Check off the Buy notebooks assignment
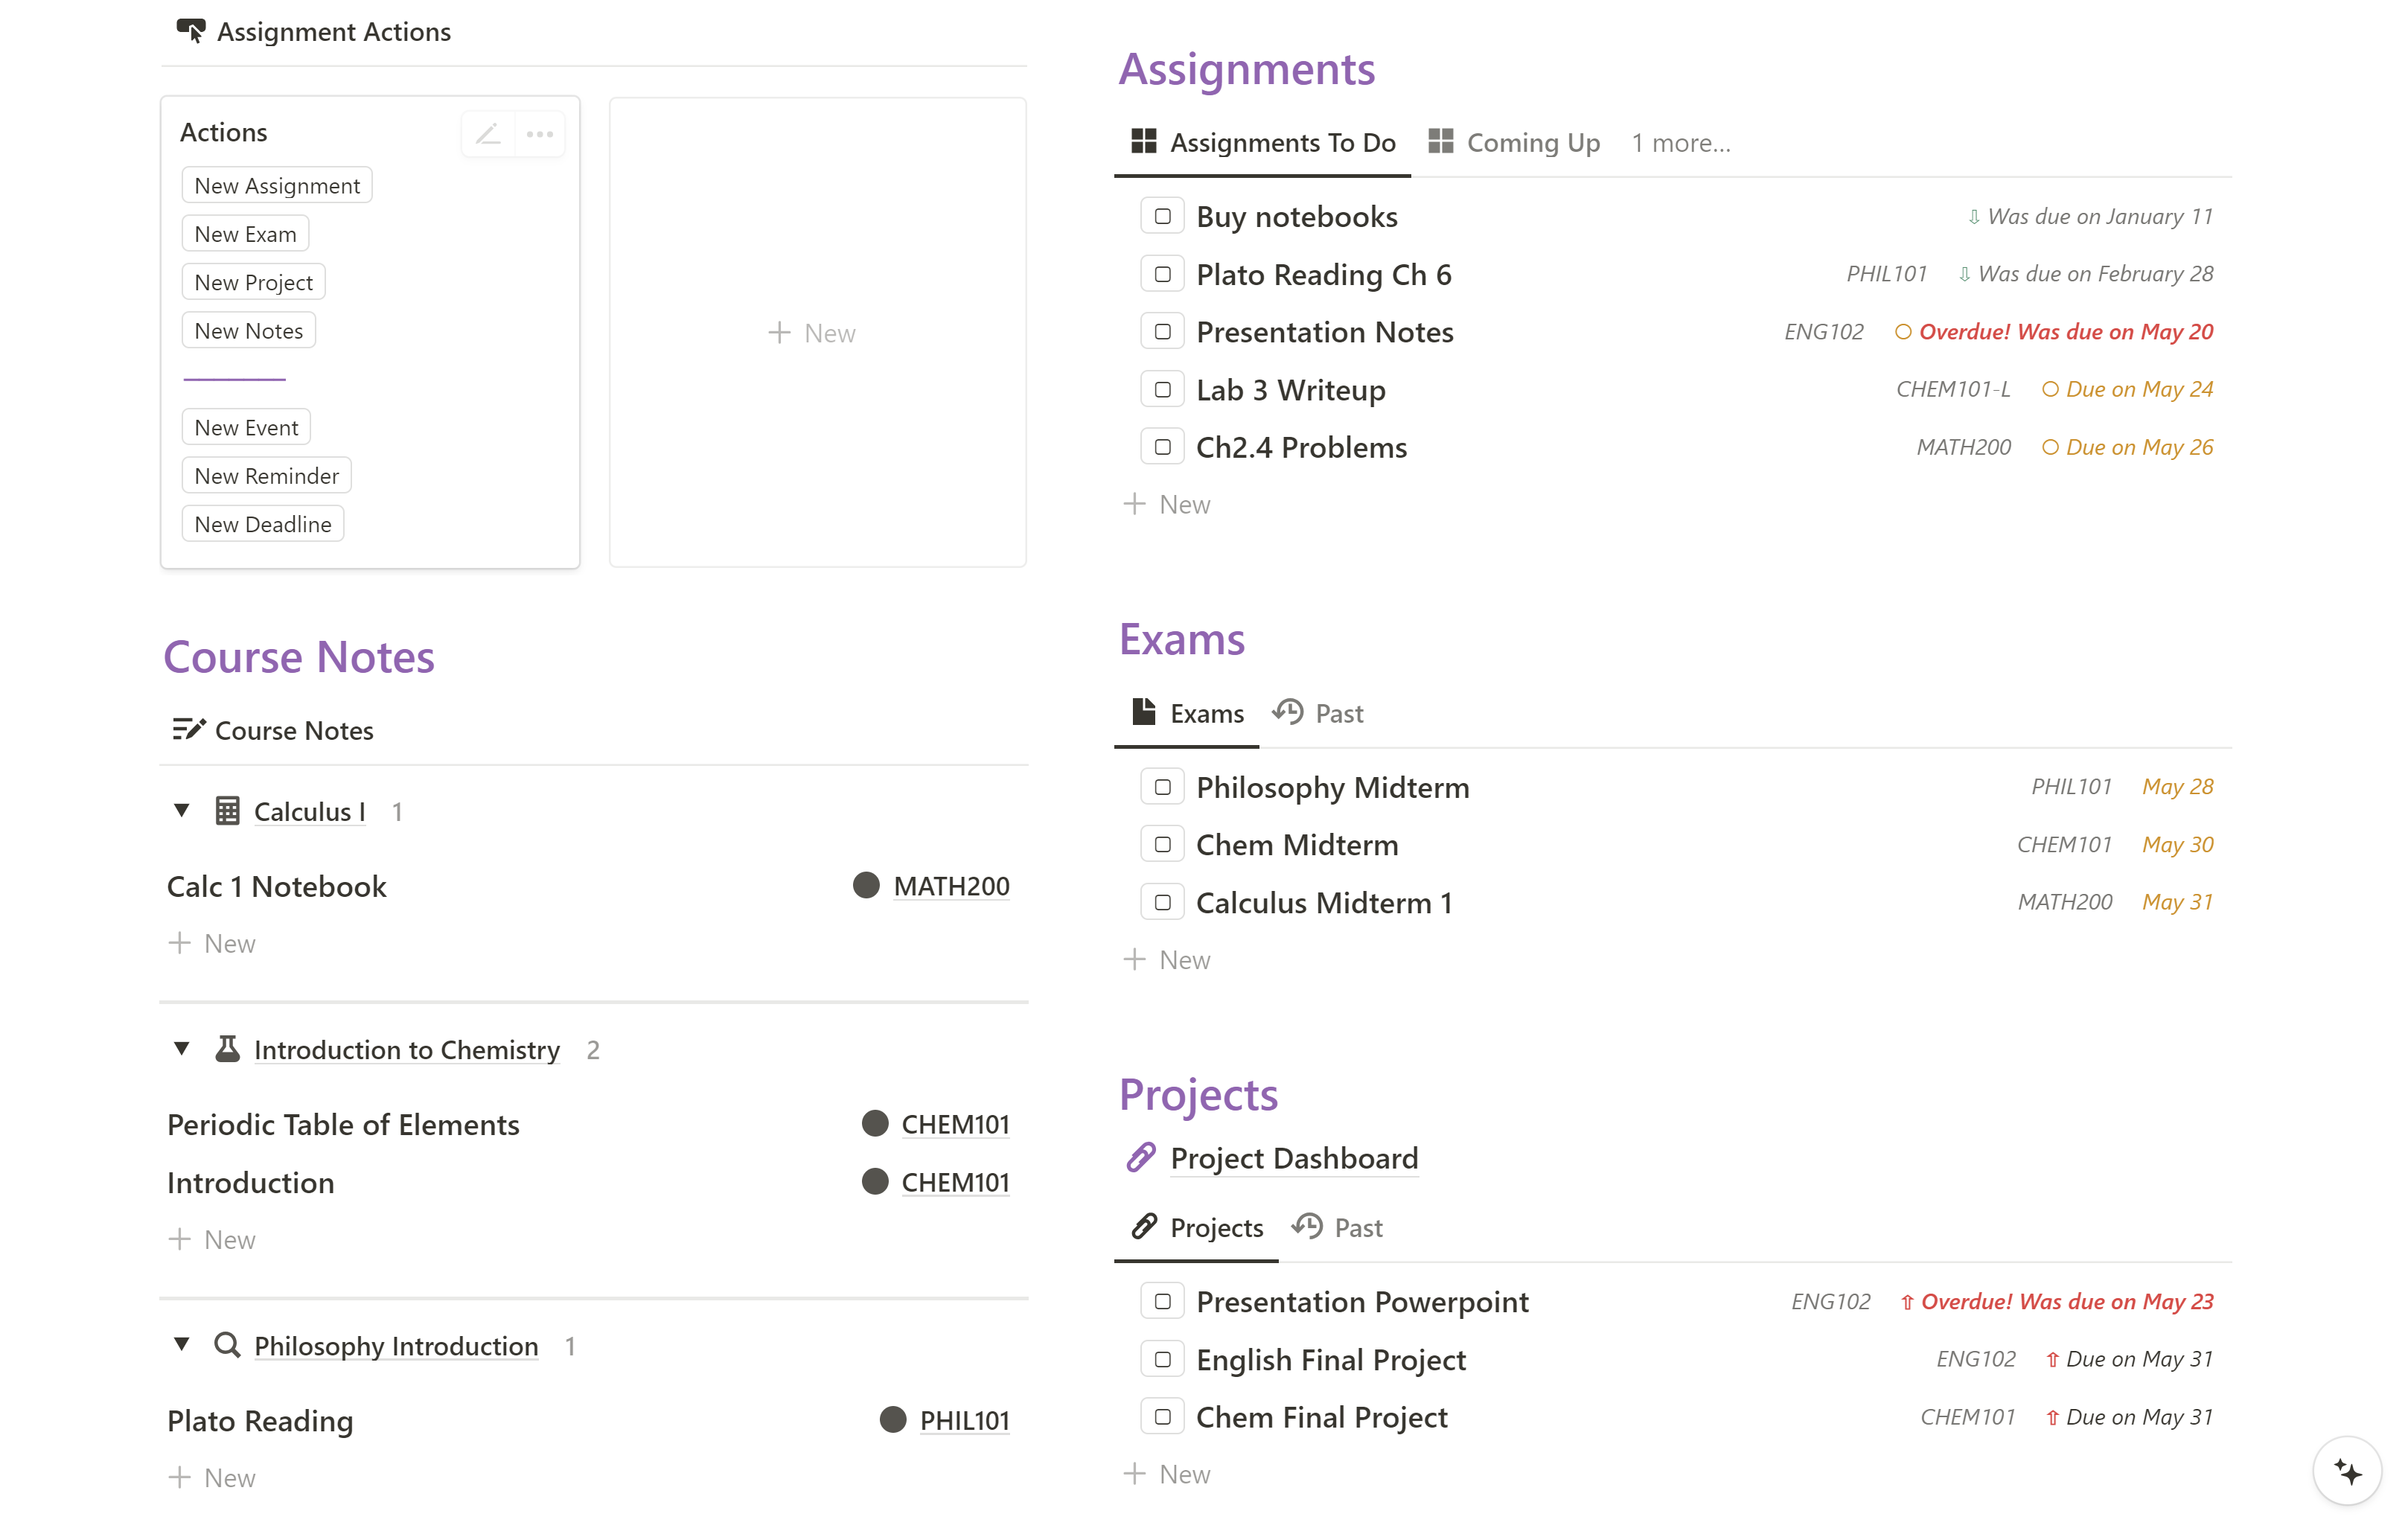This screenshot has height=1540, width=2408. tap(1162, 216)
